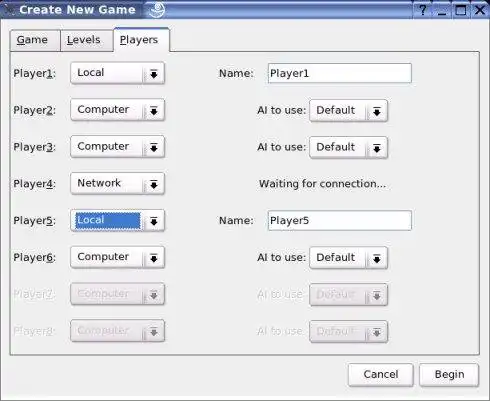
Task: Click the 'AI to use:' label for Player6
Action: click(x=281, y=257)
